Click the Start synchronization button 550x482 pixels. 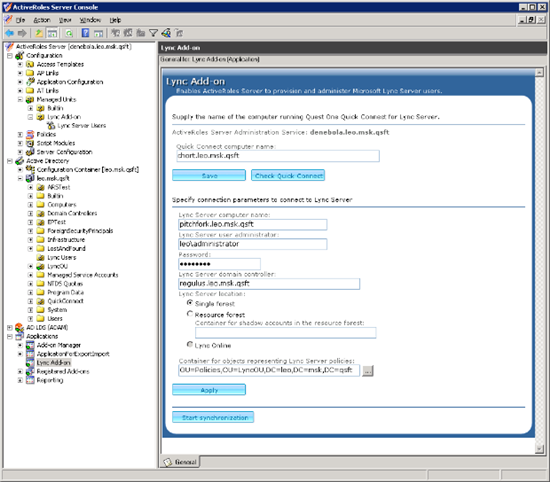213,417
